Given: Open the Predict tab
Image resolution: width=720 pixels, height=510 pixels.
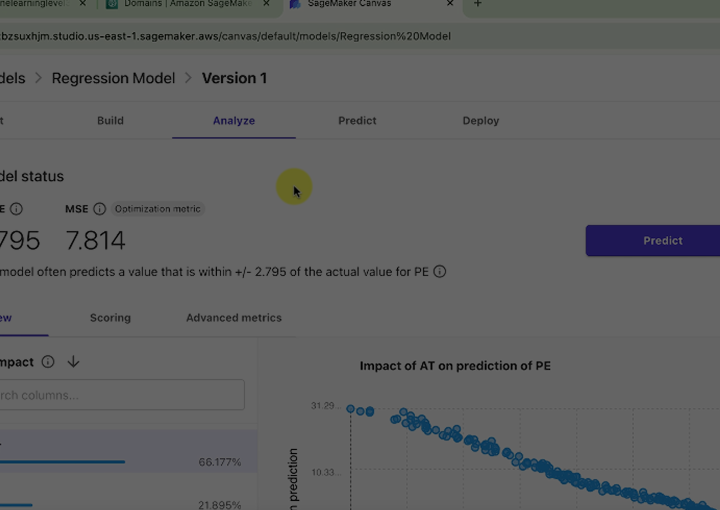Looking at the screenshot, I should click(x=357, y=121).
